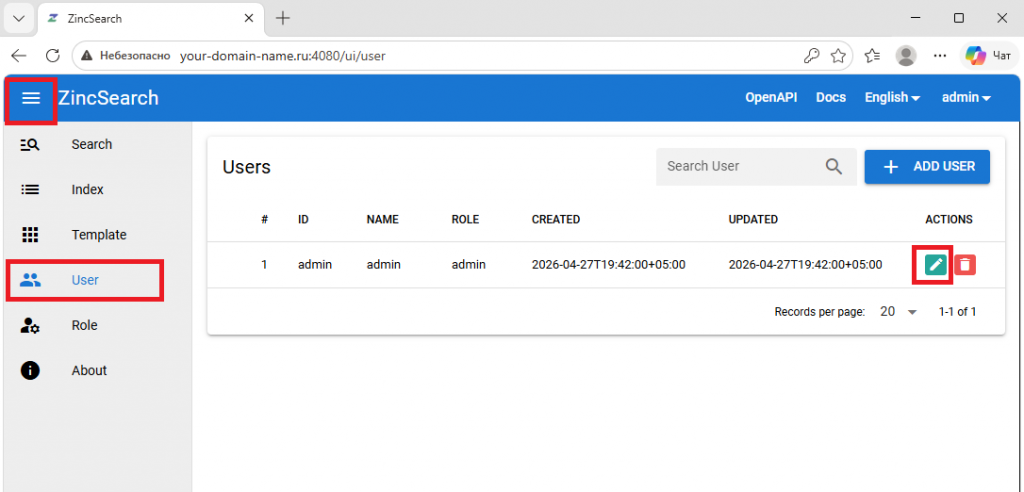The height and width of the screenshot is (492, 1024).
Task: Switch to the ZincSearch browser tab
Action: [x=150, y=18]
